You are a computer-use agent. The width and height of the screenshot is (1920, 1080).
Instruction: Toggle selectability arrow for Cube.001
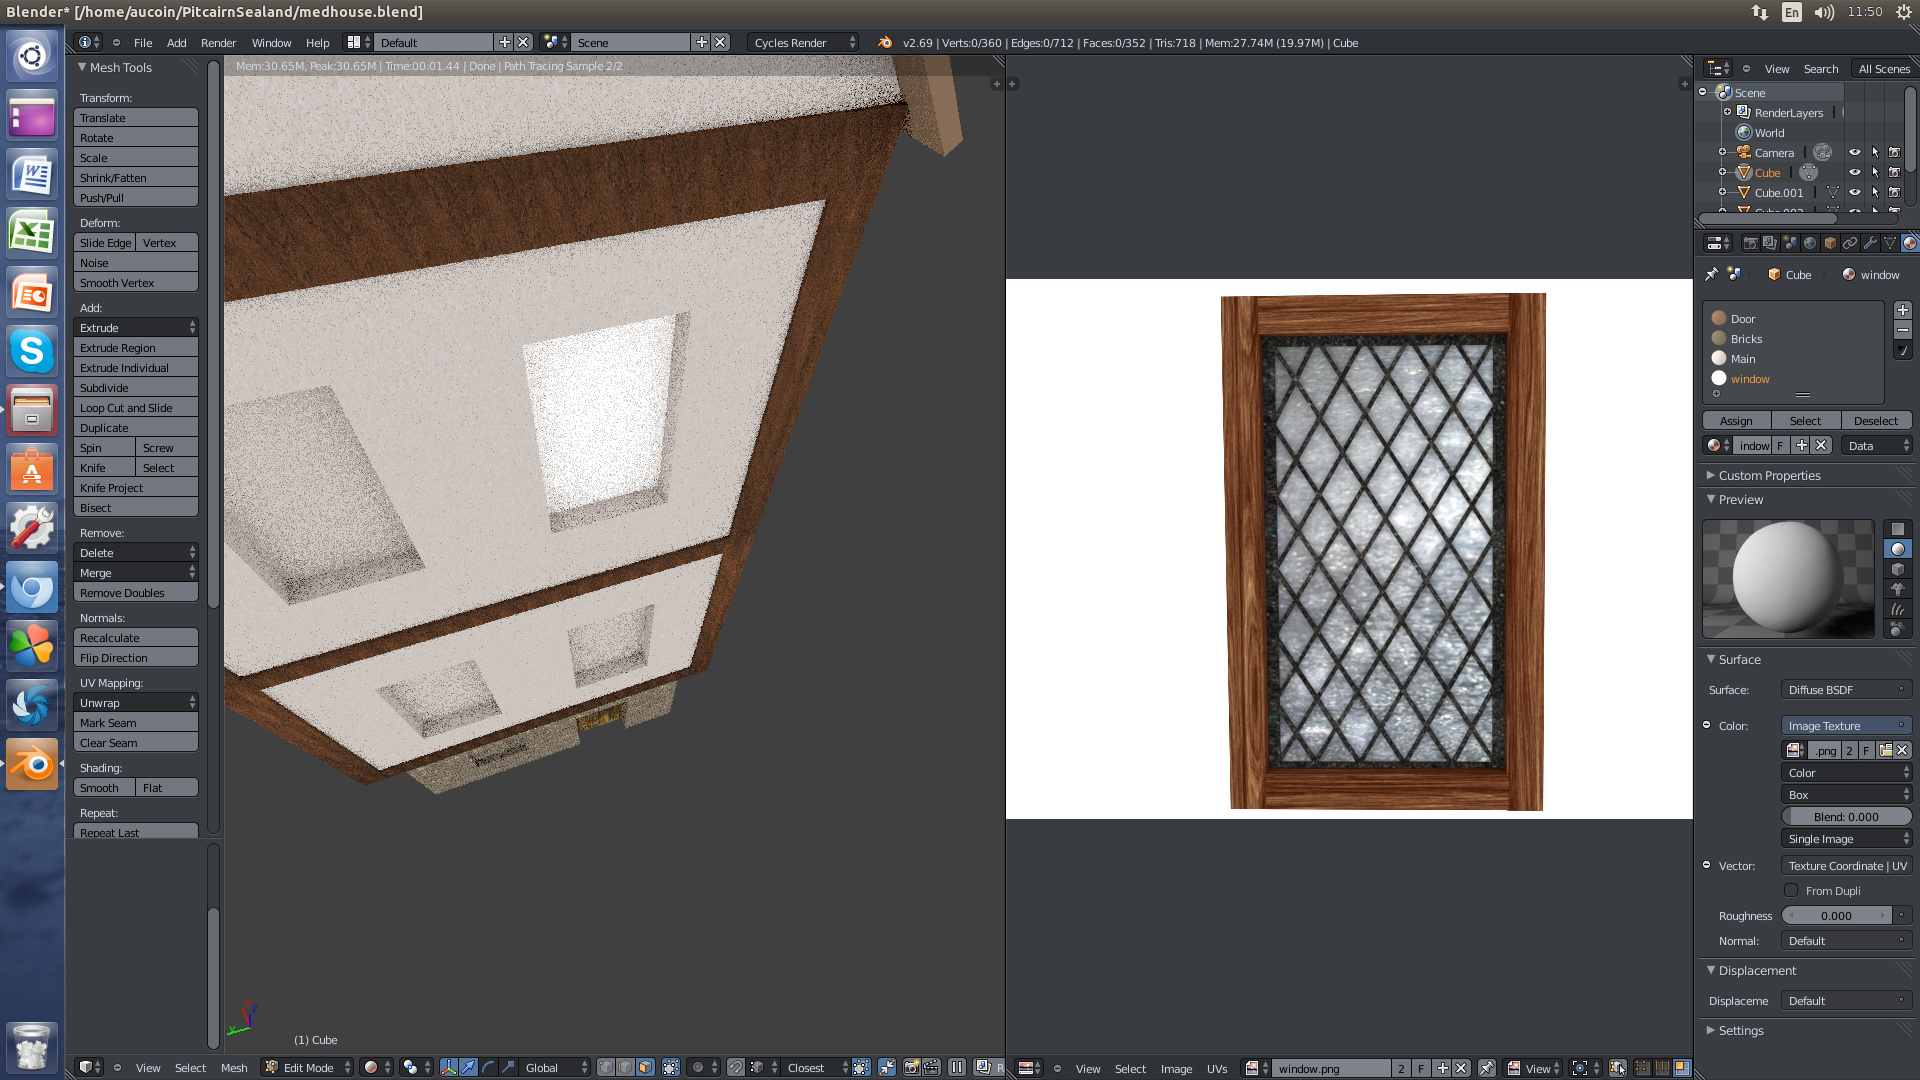[x=1875, y=192]
